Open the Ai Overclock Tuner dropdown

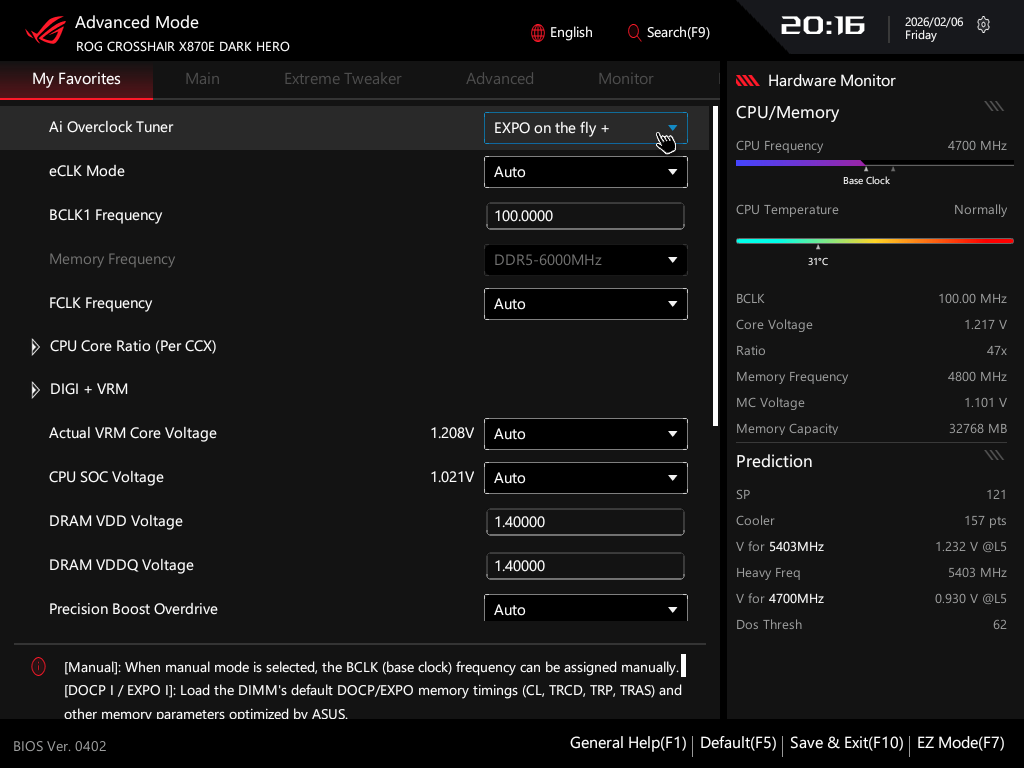pos(585,128)
